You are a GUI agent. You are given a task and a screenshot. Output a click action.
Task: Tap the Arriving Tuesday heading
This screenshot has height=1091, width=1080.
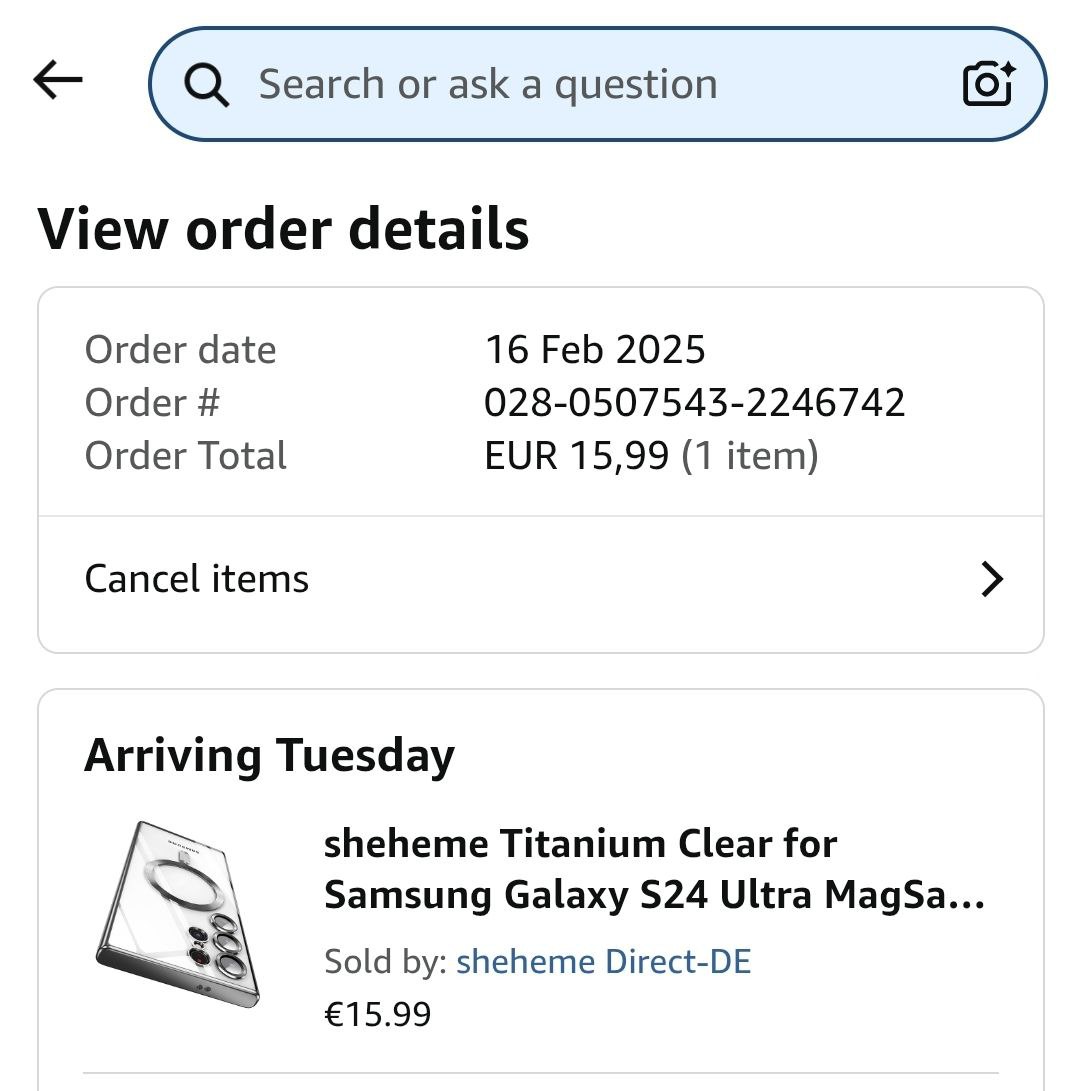click(x=269, y=755)
